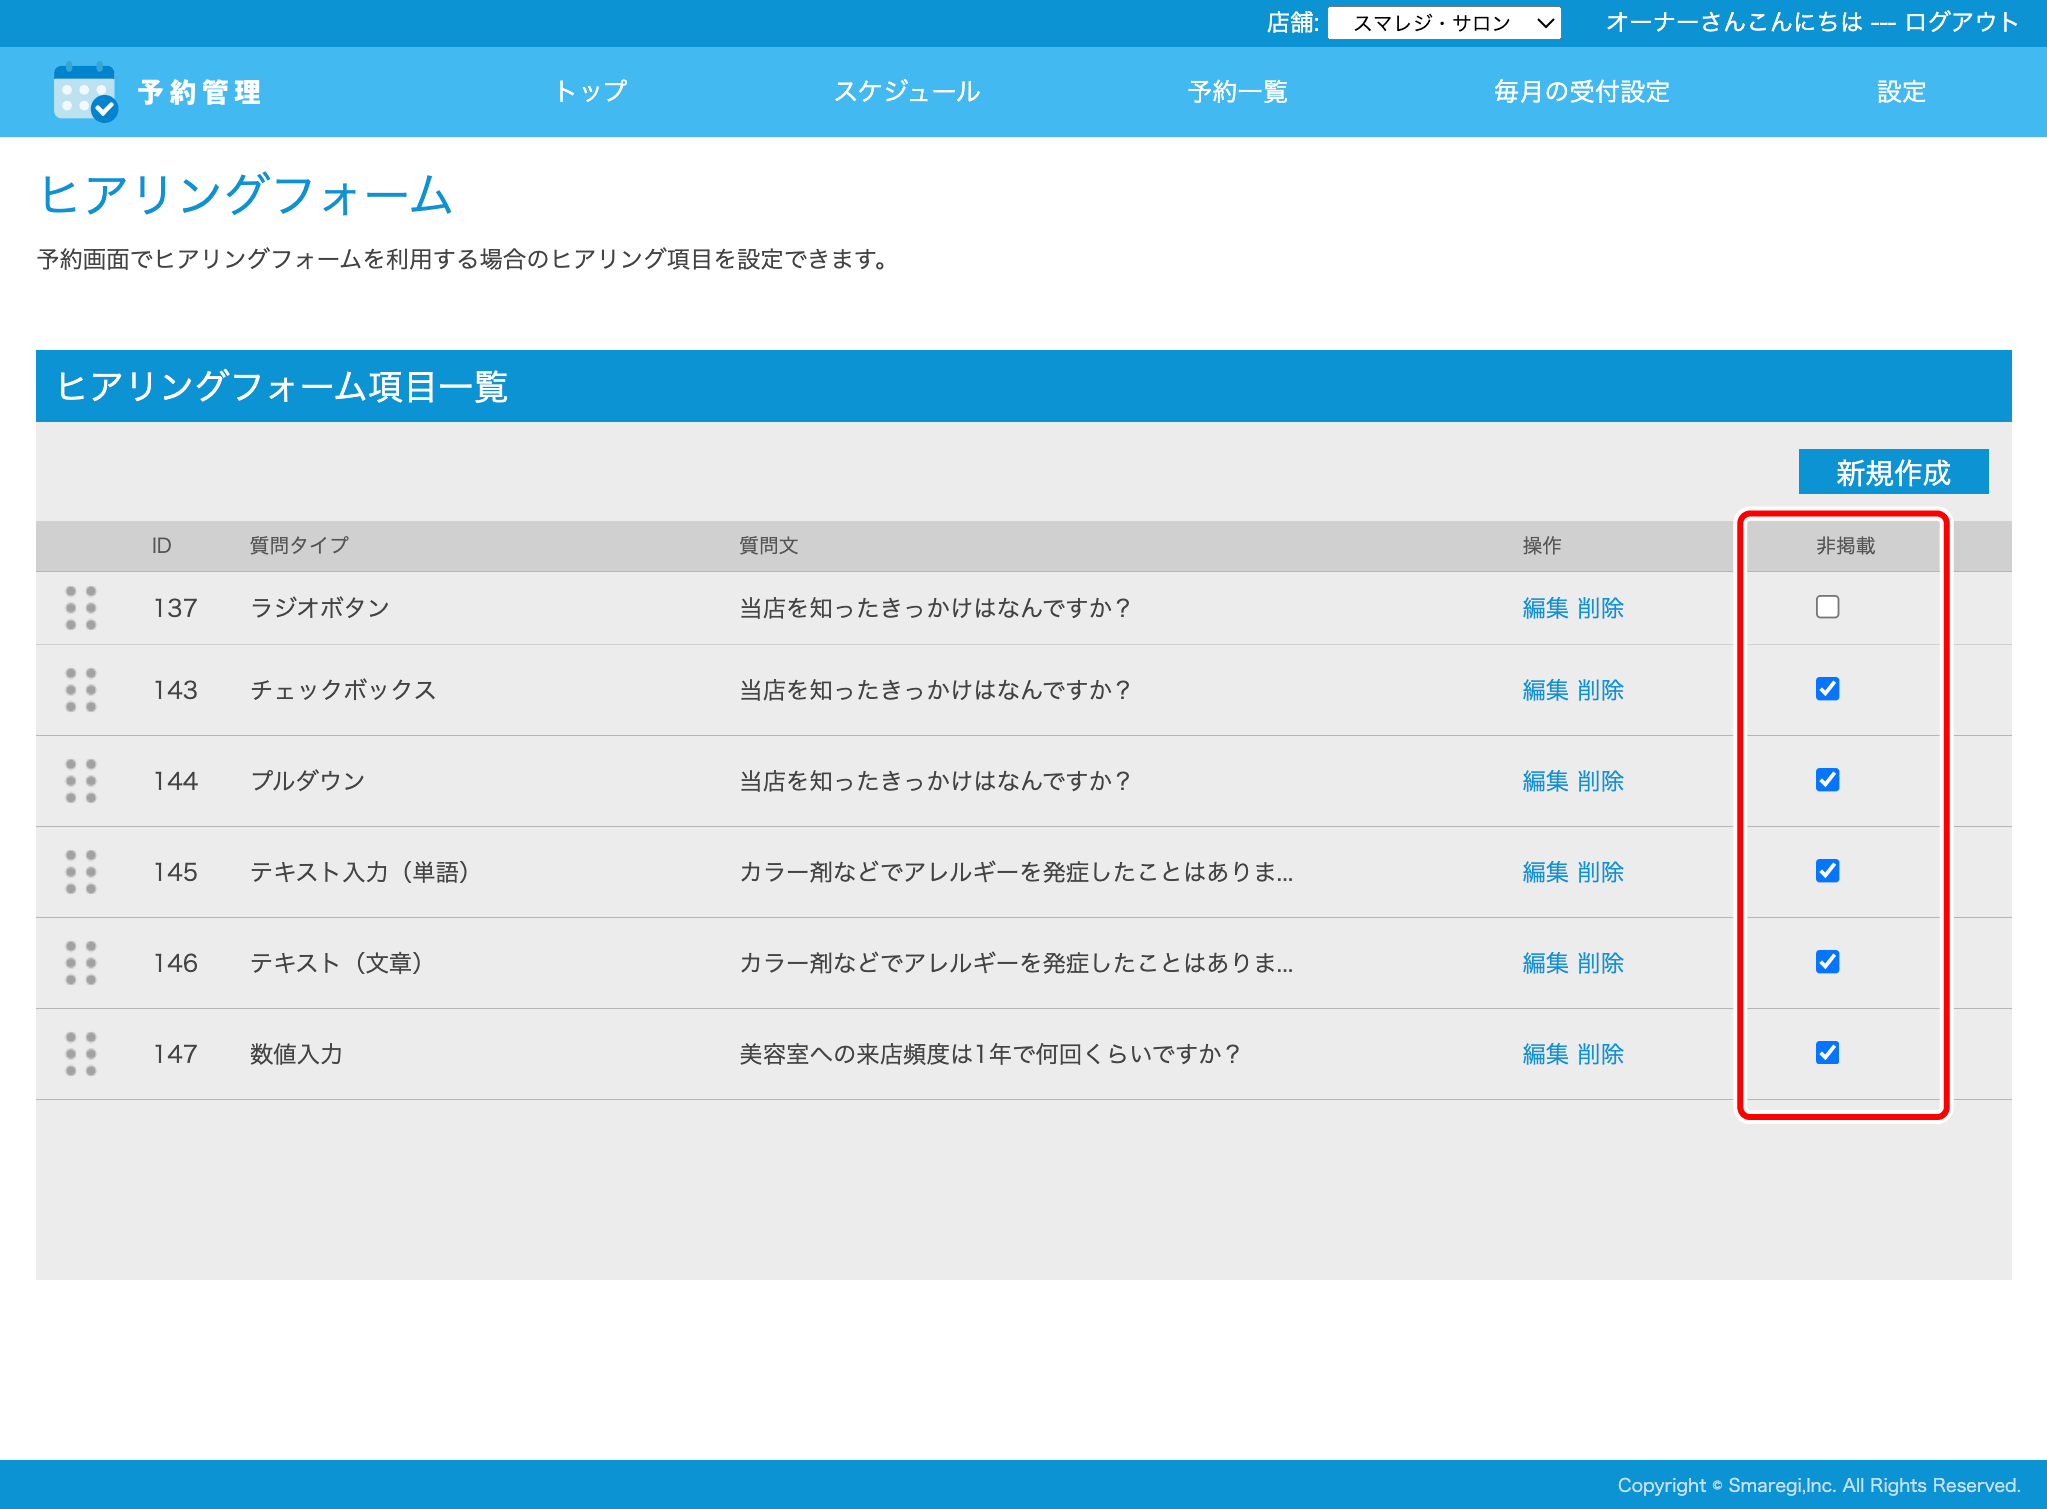Open the 店舗 store dropdown
2047x1509 pixels.
click(1443, 23)
